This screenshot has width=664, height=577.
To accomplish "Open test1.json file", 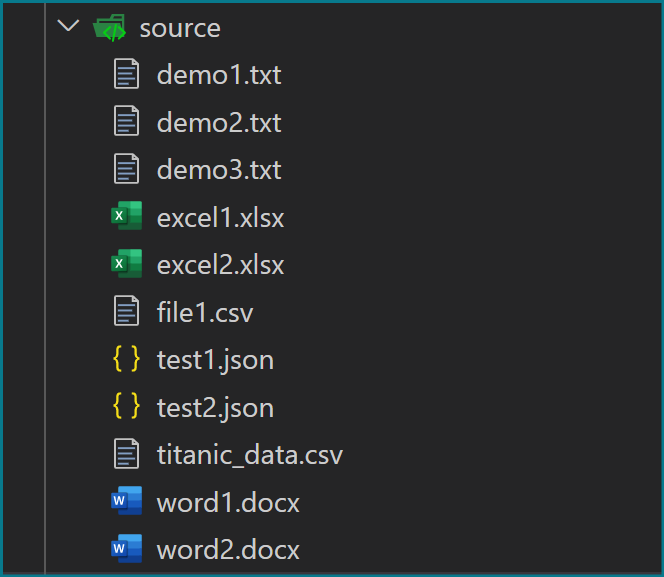I will (x=215, y=361).
